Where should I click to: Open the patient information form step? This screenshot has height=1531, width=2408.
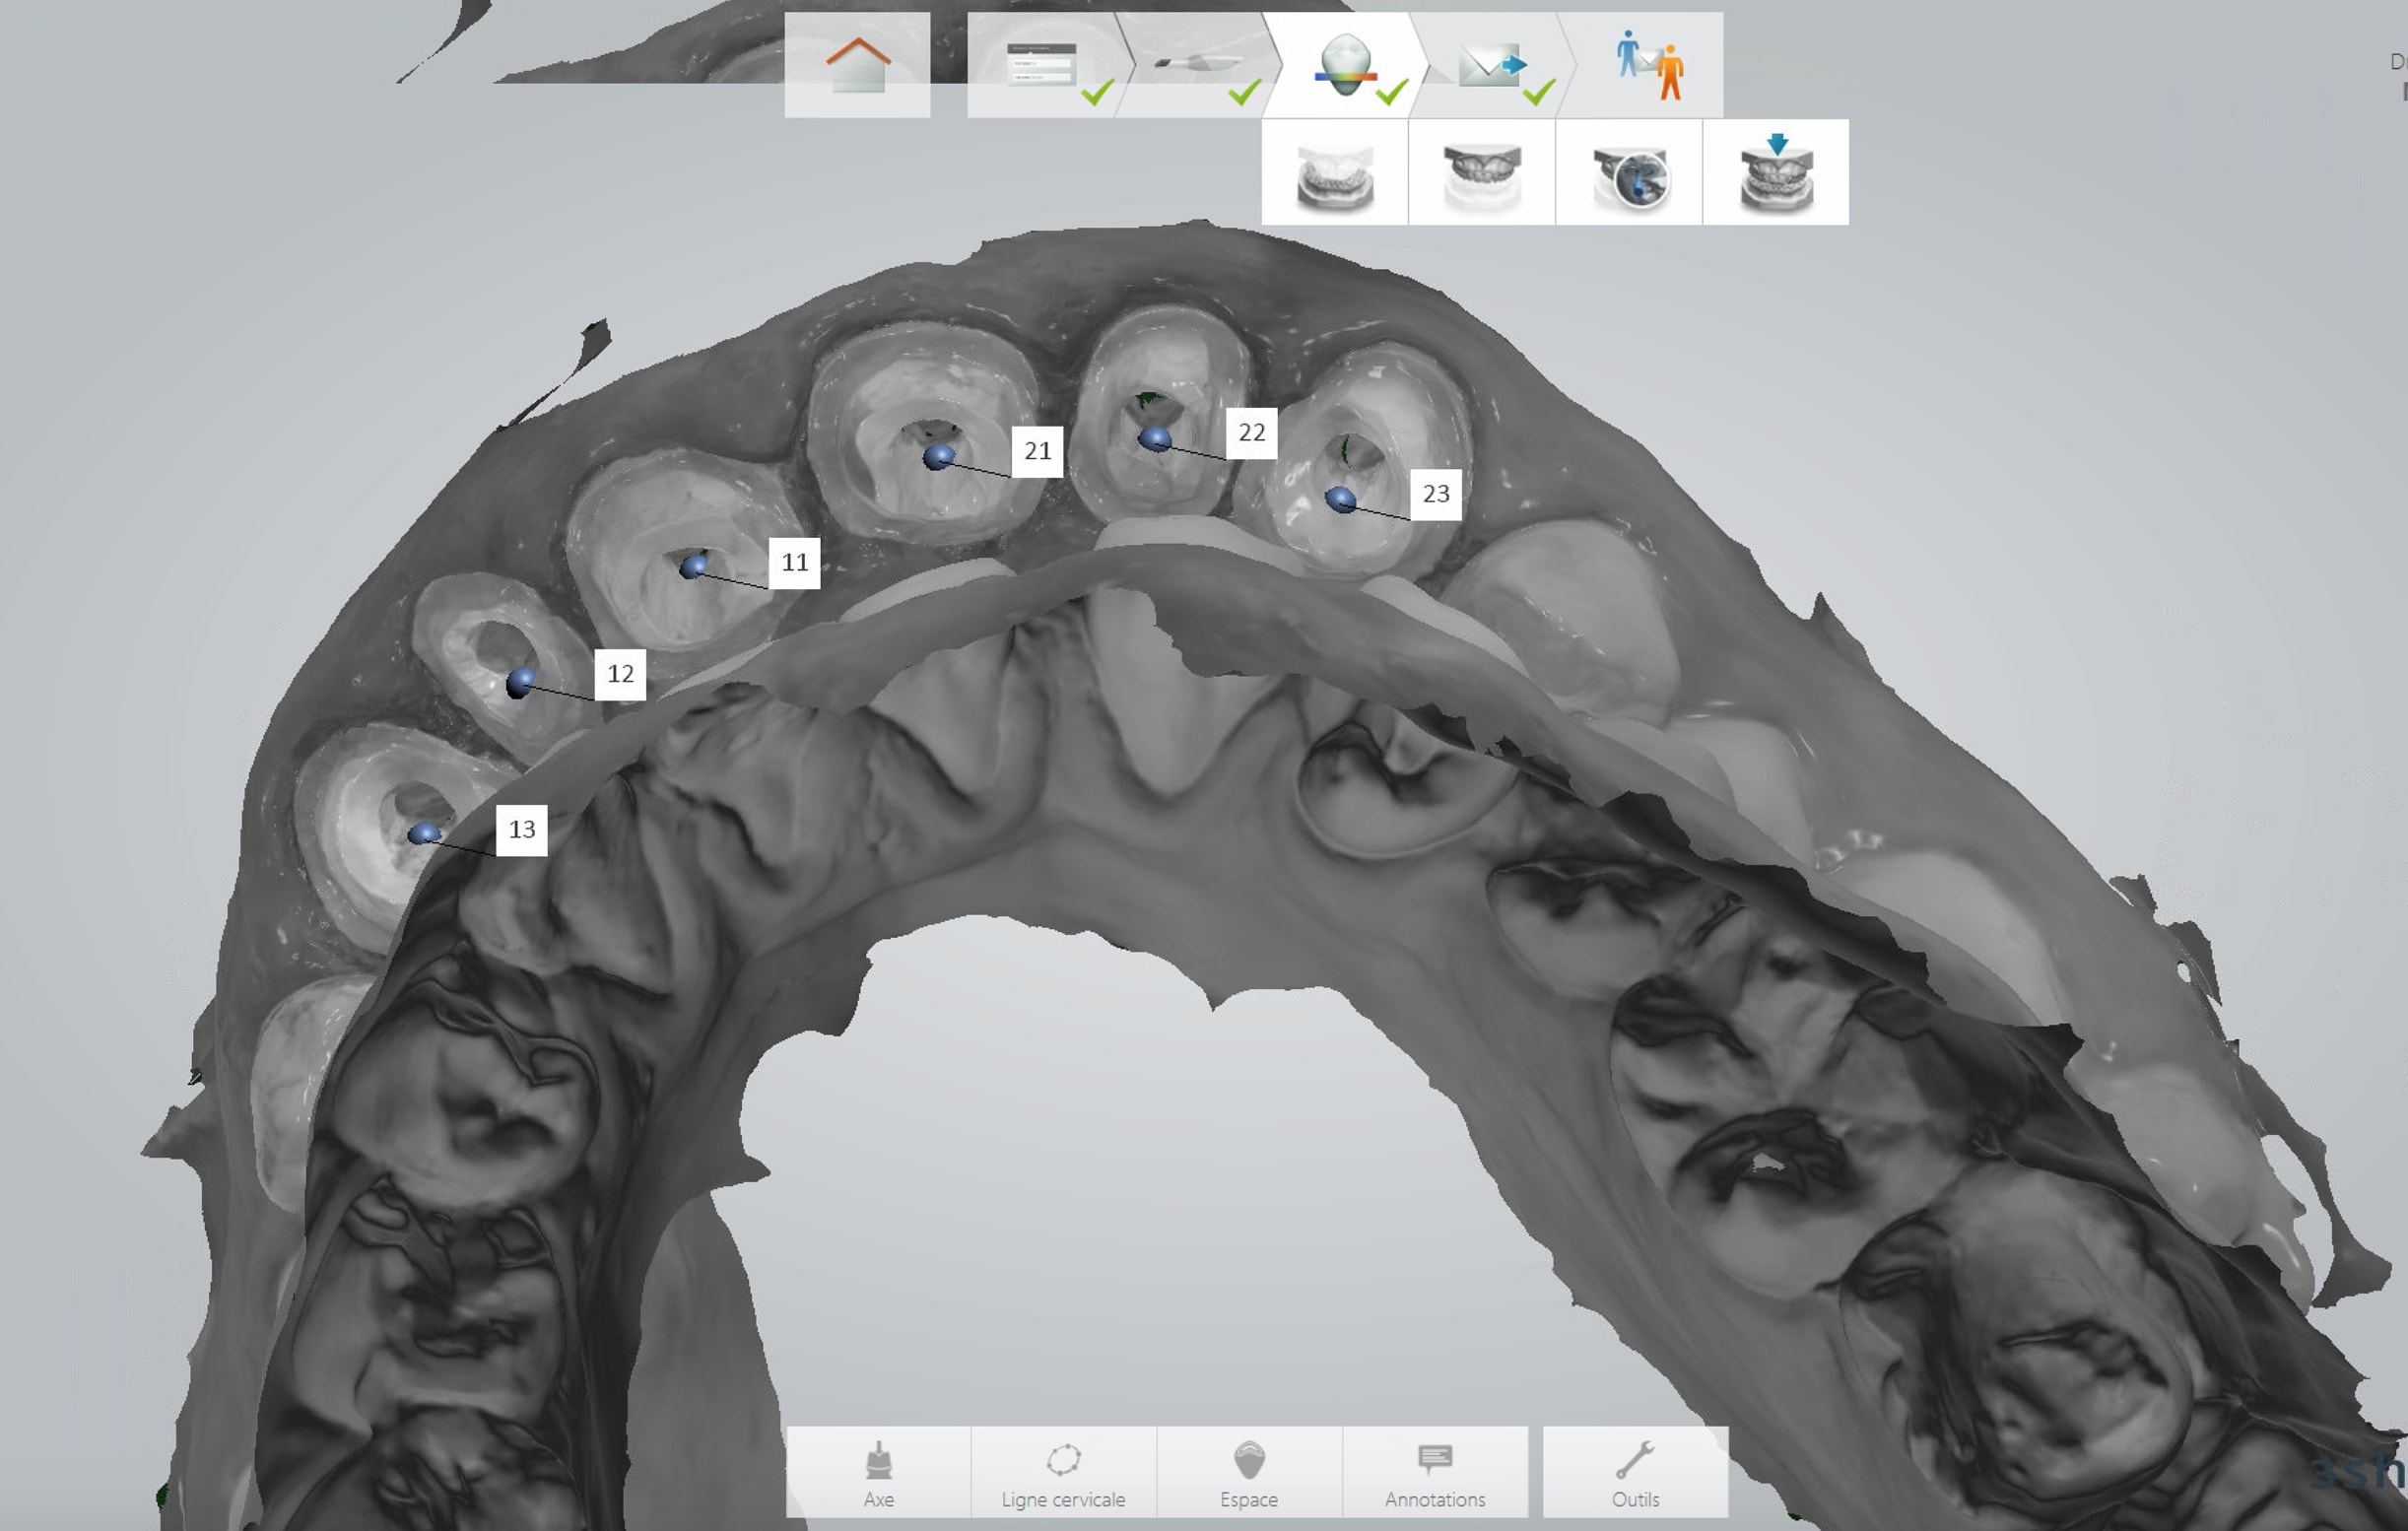point(1042,65)
